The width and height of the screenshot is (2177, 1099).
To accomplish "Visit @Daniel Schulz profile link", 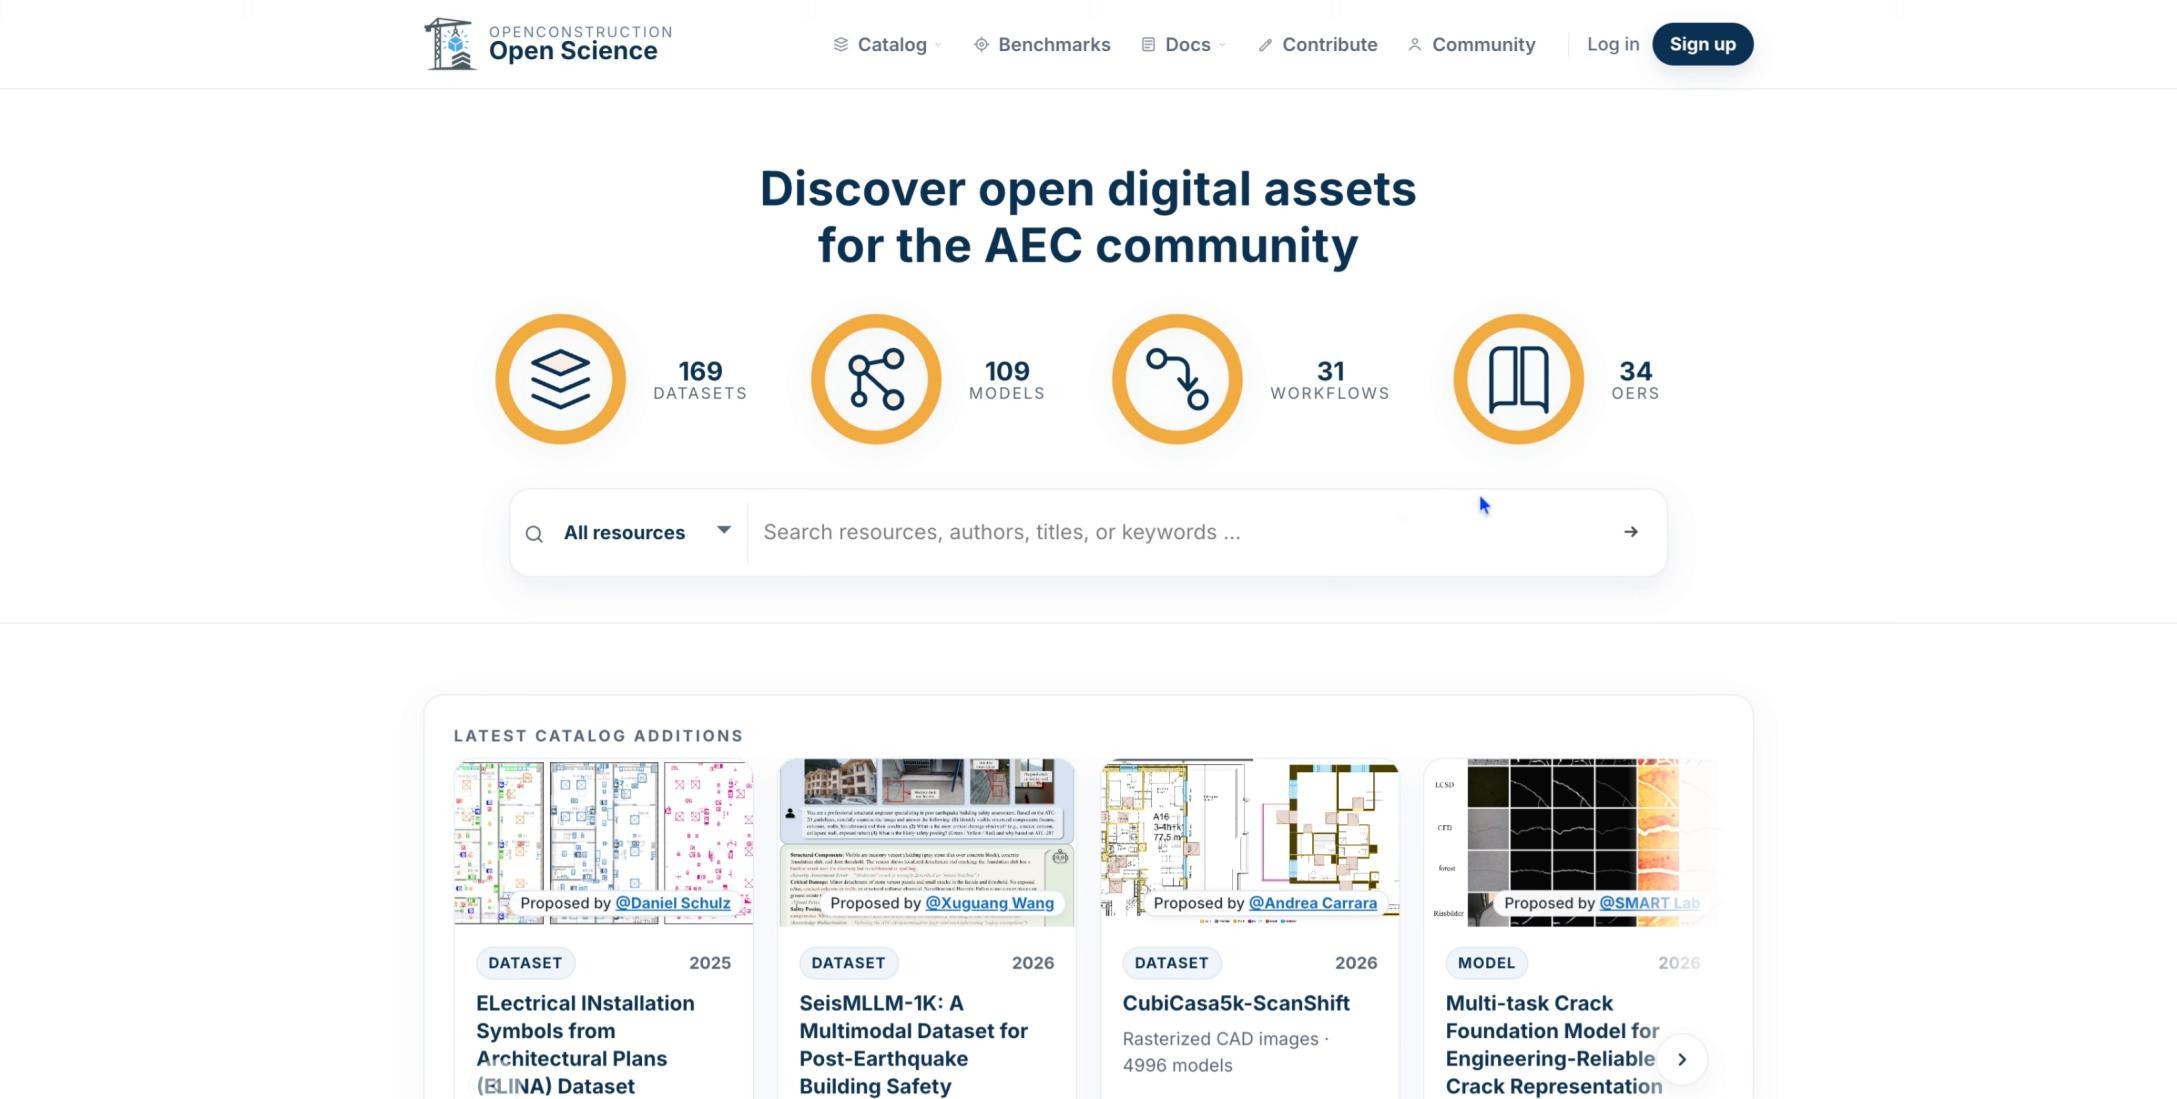I will click(673, 903).
